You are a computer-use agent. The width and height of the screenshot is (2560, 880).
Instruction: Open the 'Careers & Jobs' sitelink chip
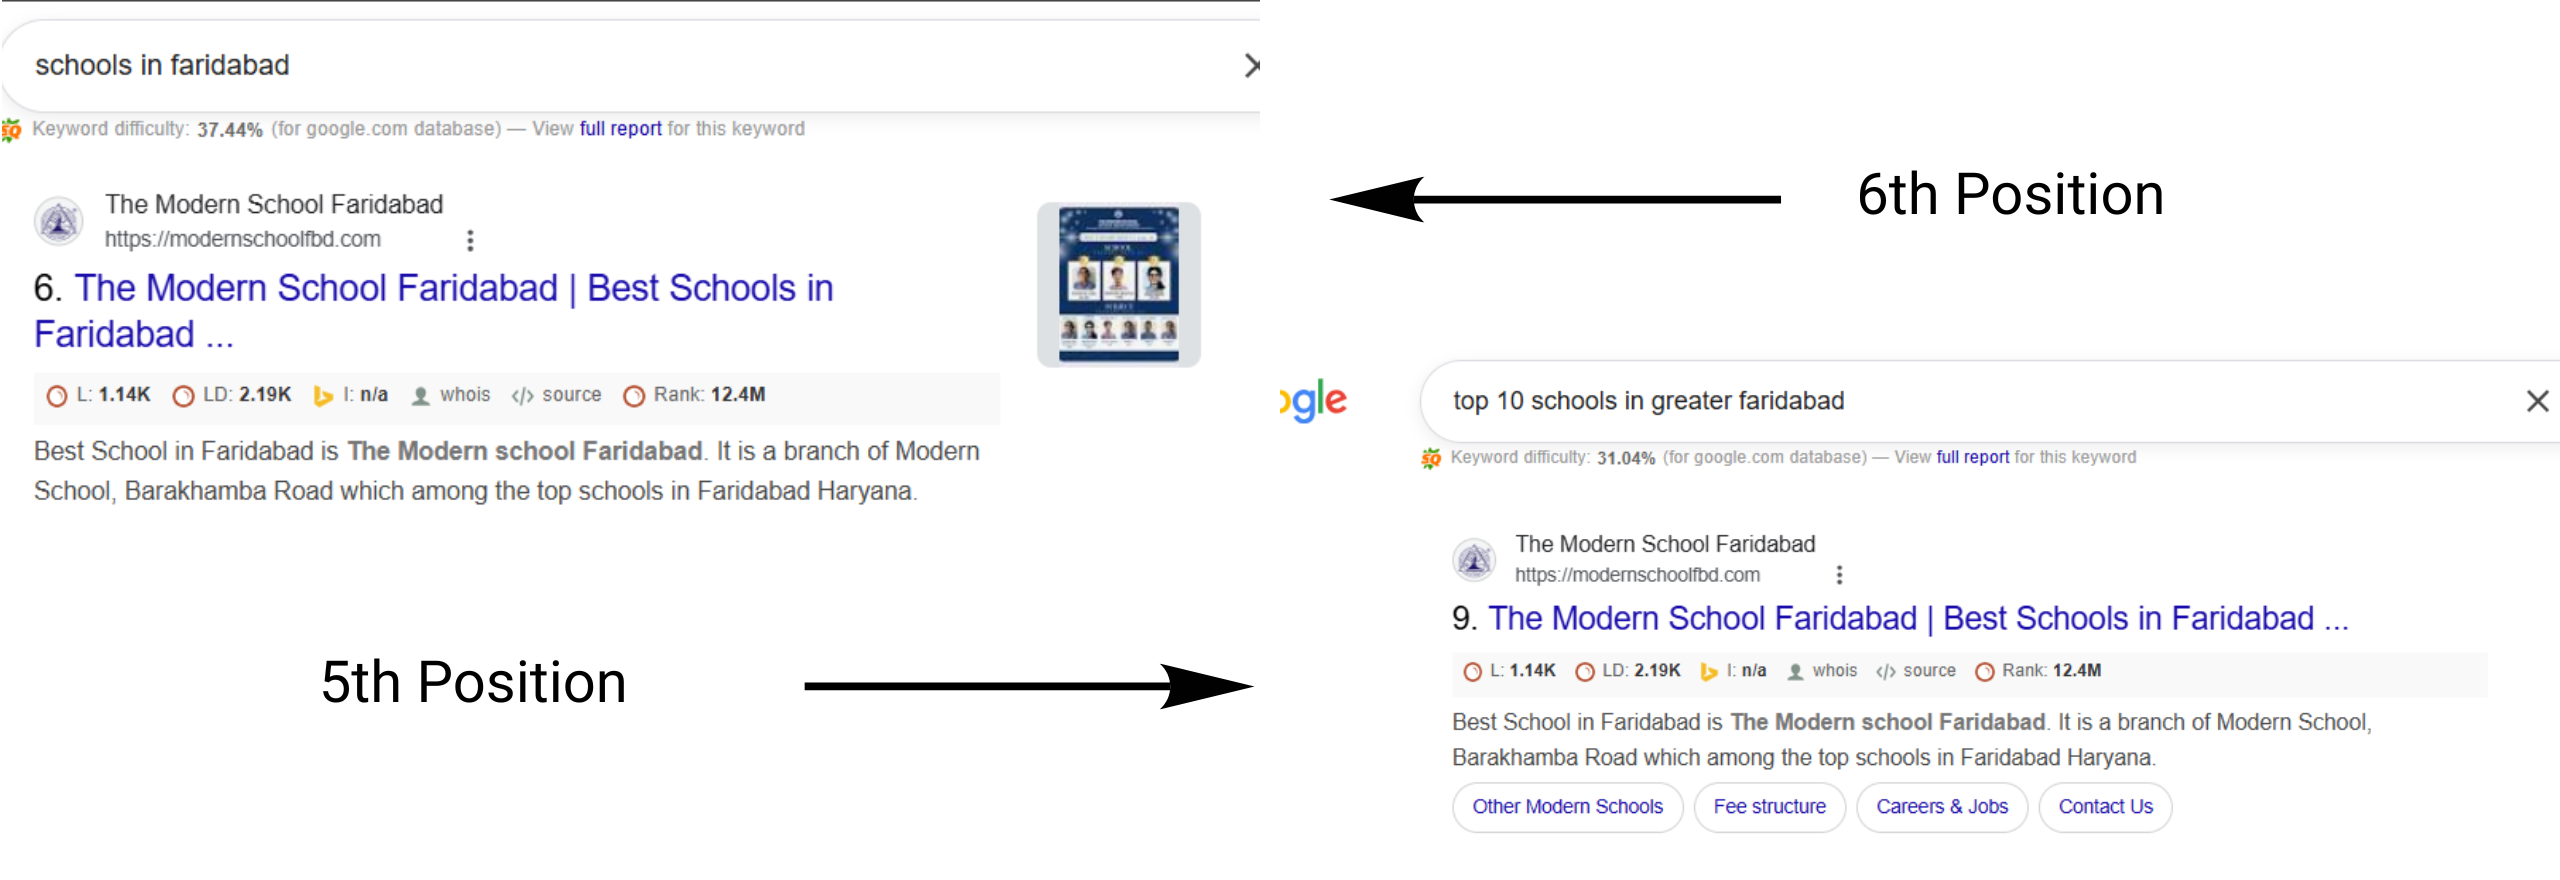click(1941, 807)
